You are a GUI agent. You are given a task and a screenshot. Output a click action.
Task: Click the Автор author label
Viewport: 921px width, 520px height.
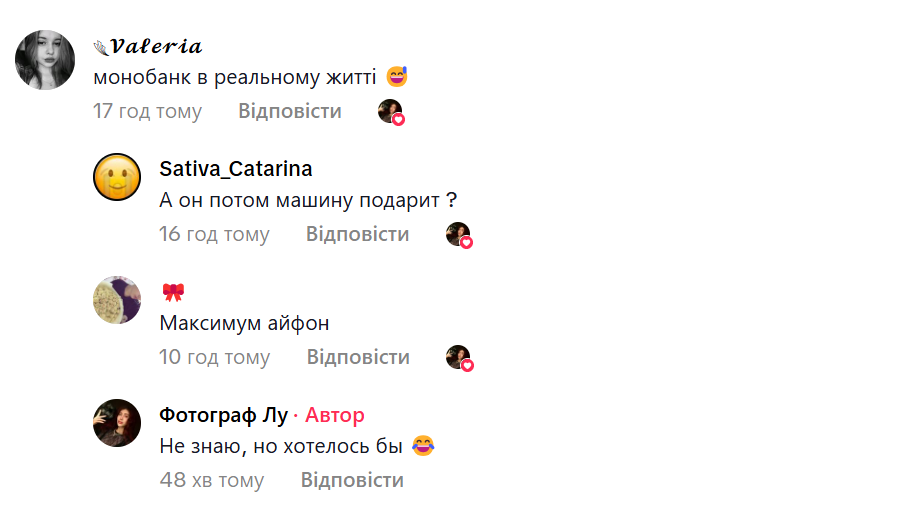coord(335,415)
